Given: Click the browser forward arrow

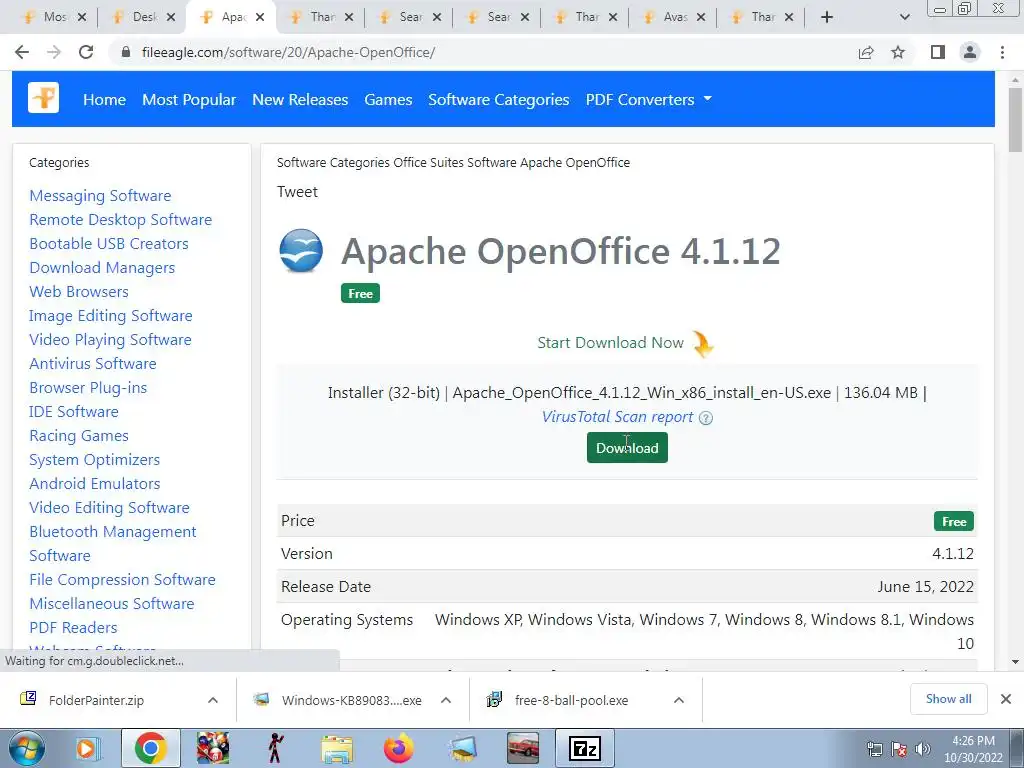Looking at the screenshot, I should (x=54, y=52).
